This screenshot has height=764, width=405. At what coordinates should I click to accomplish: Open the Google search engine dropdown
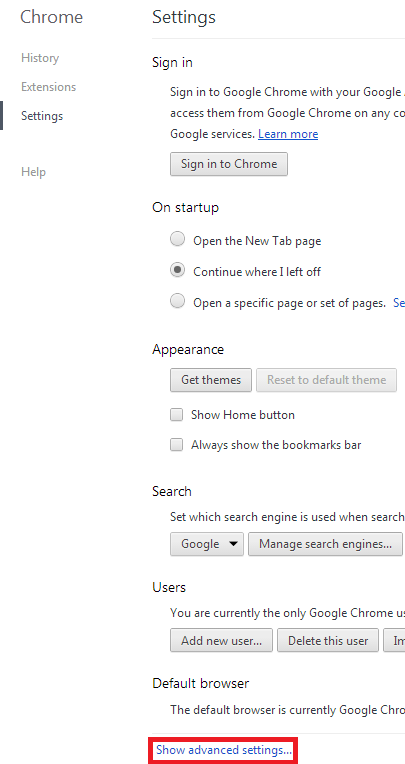pyautogui.click(x=207, y=544)
